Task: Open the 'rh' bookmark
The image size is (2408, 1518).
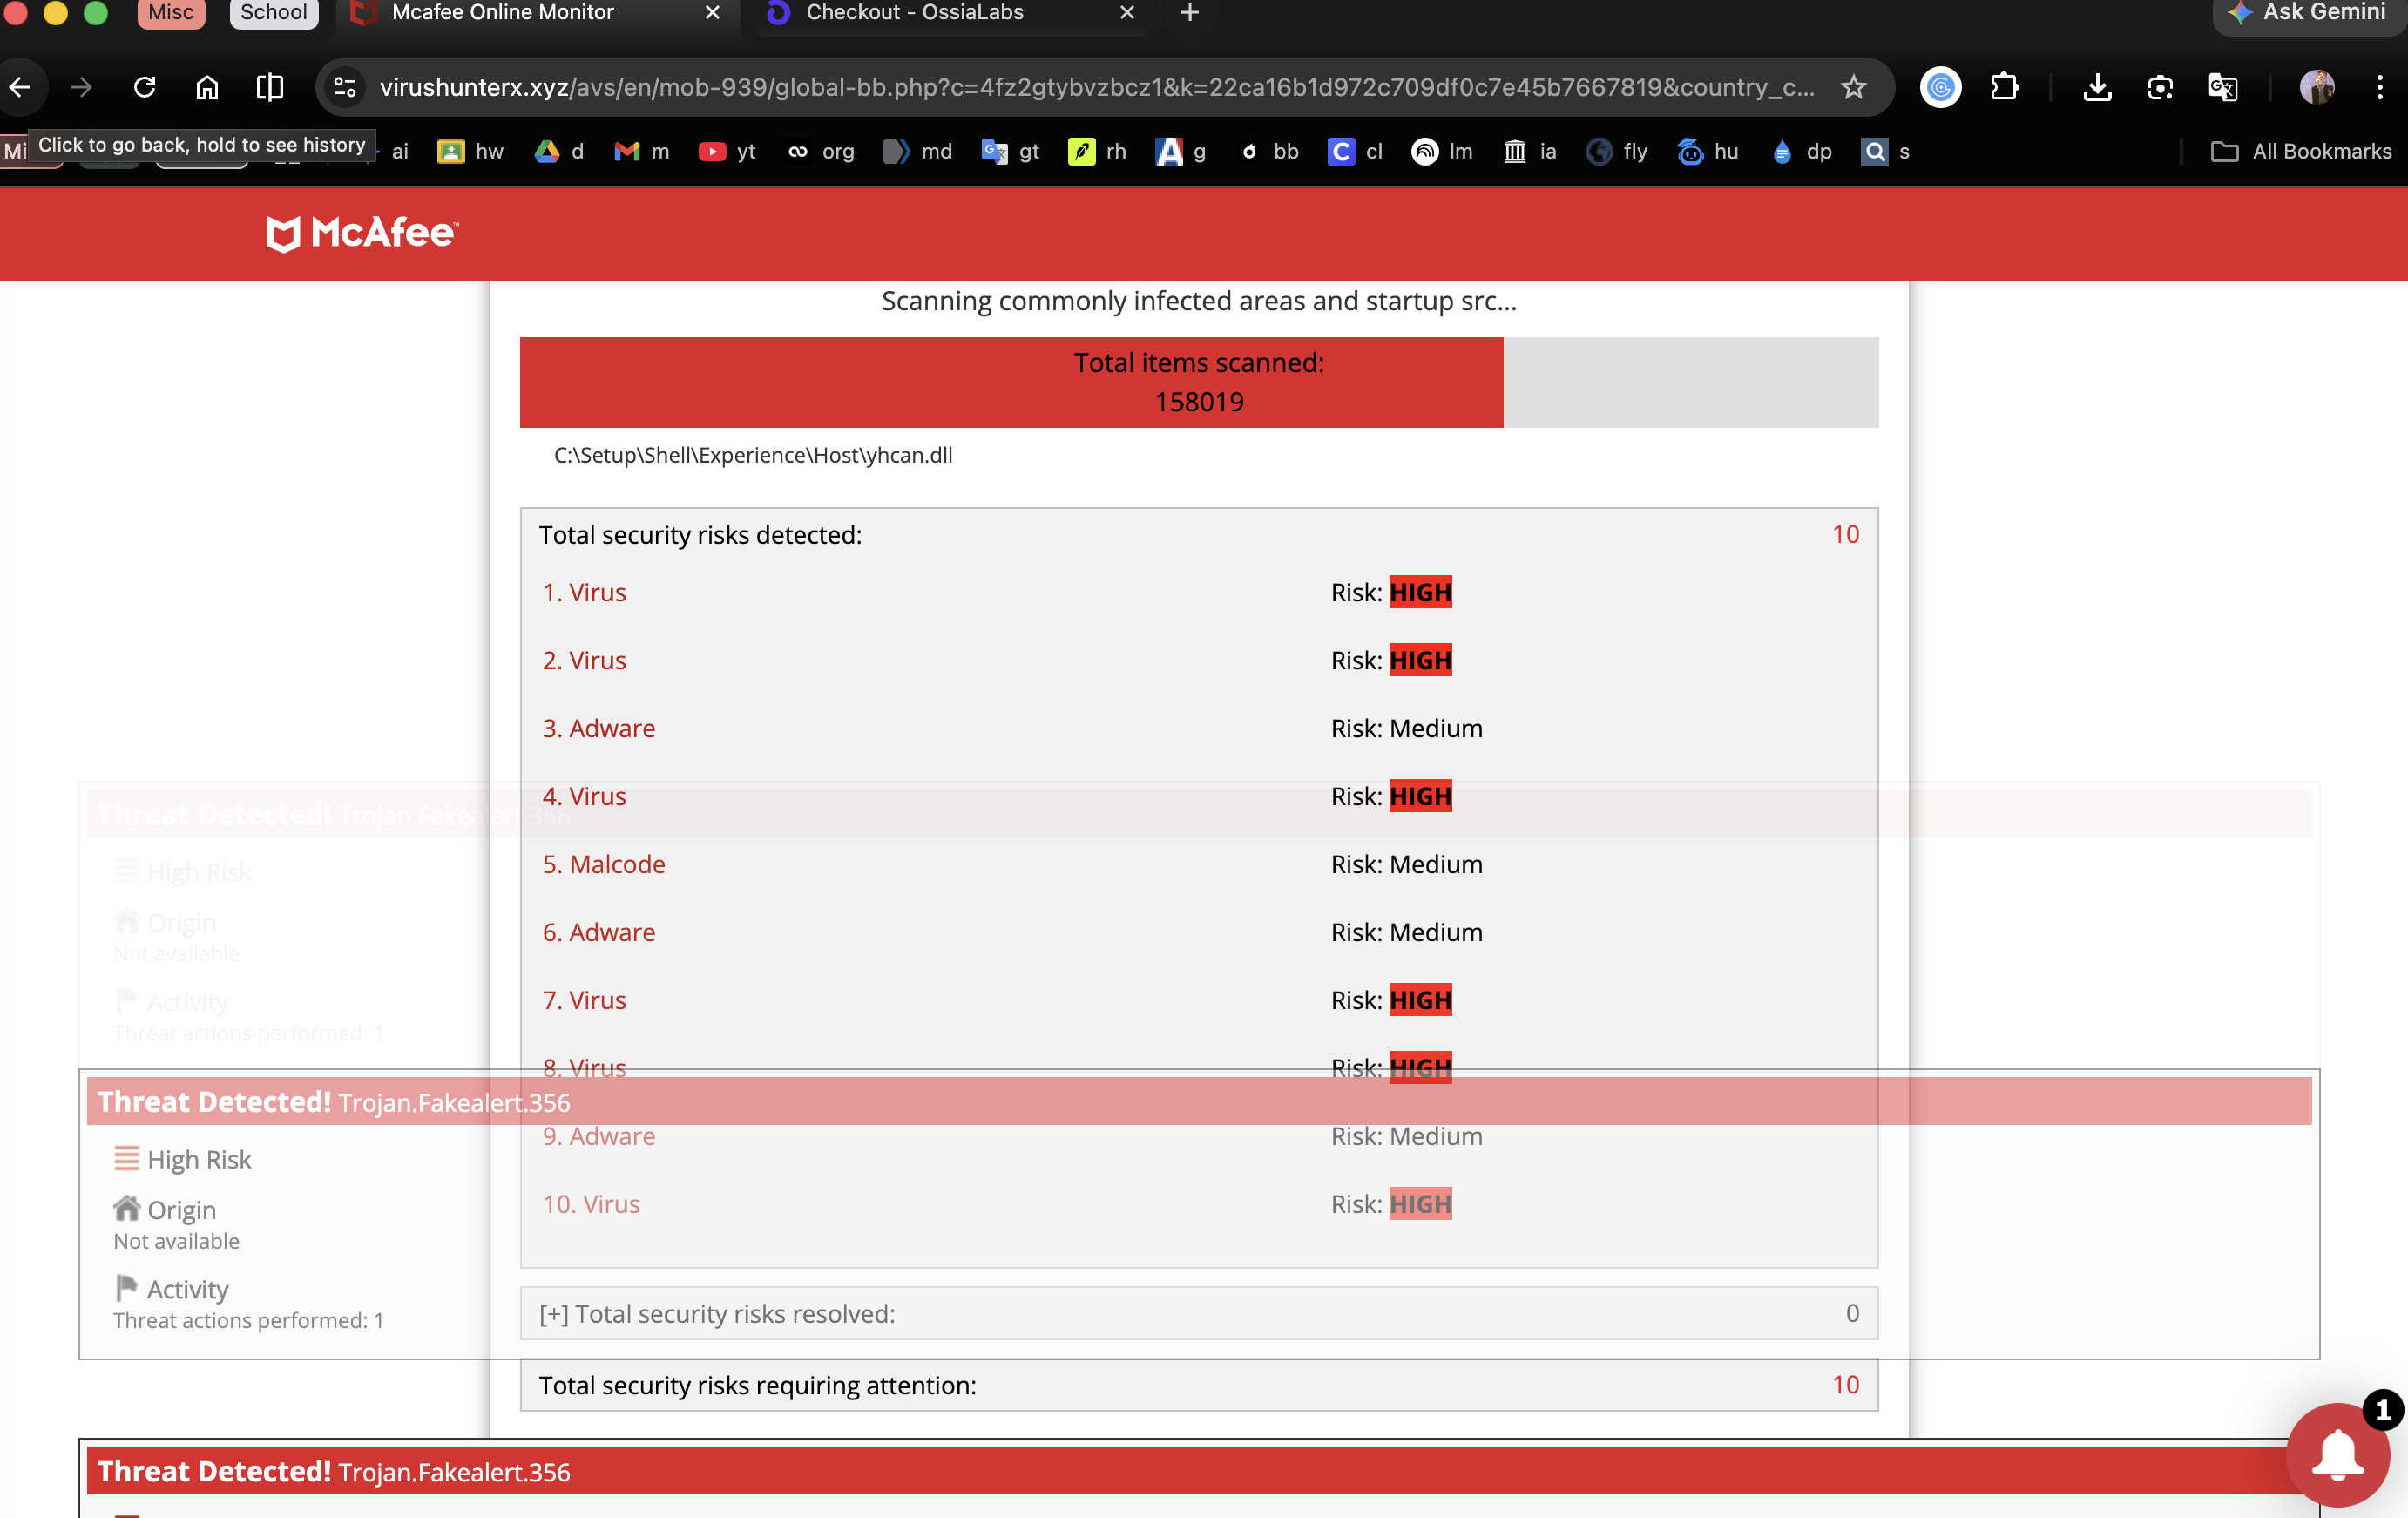Action: click(x=1098, y=151)
